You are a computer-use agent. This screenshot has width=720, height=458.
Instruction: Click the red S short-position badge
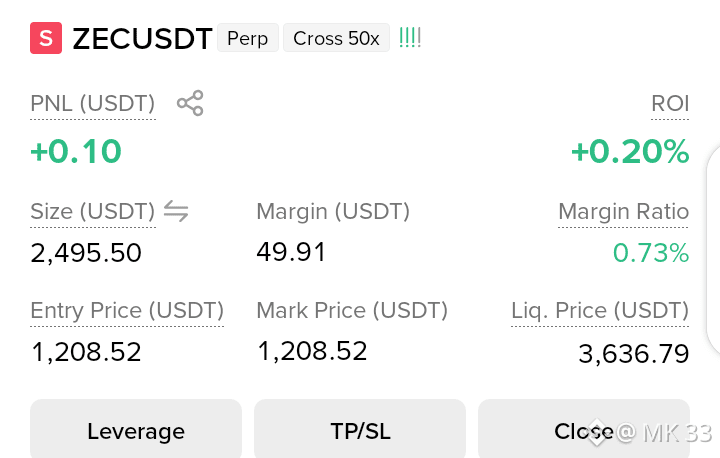pos(46,38)
